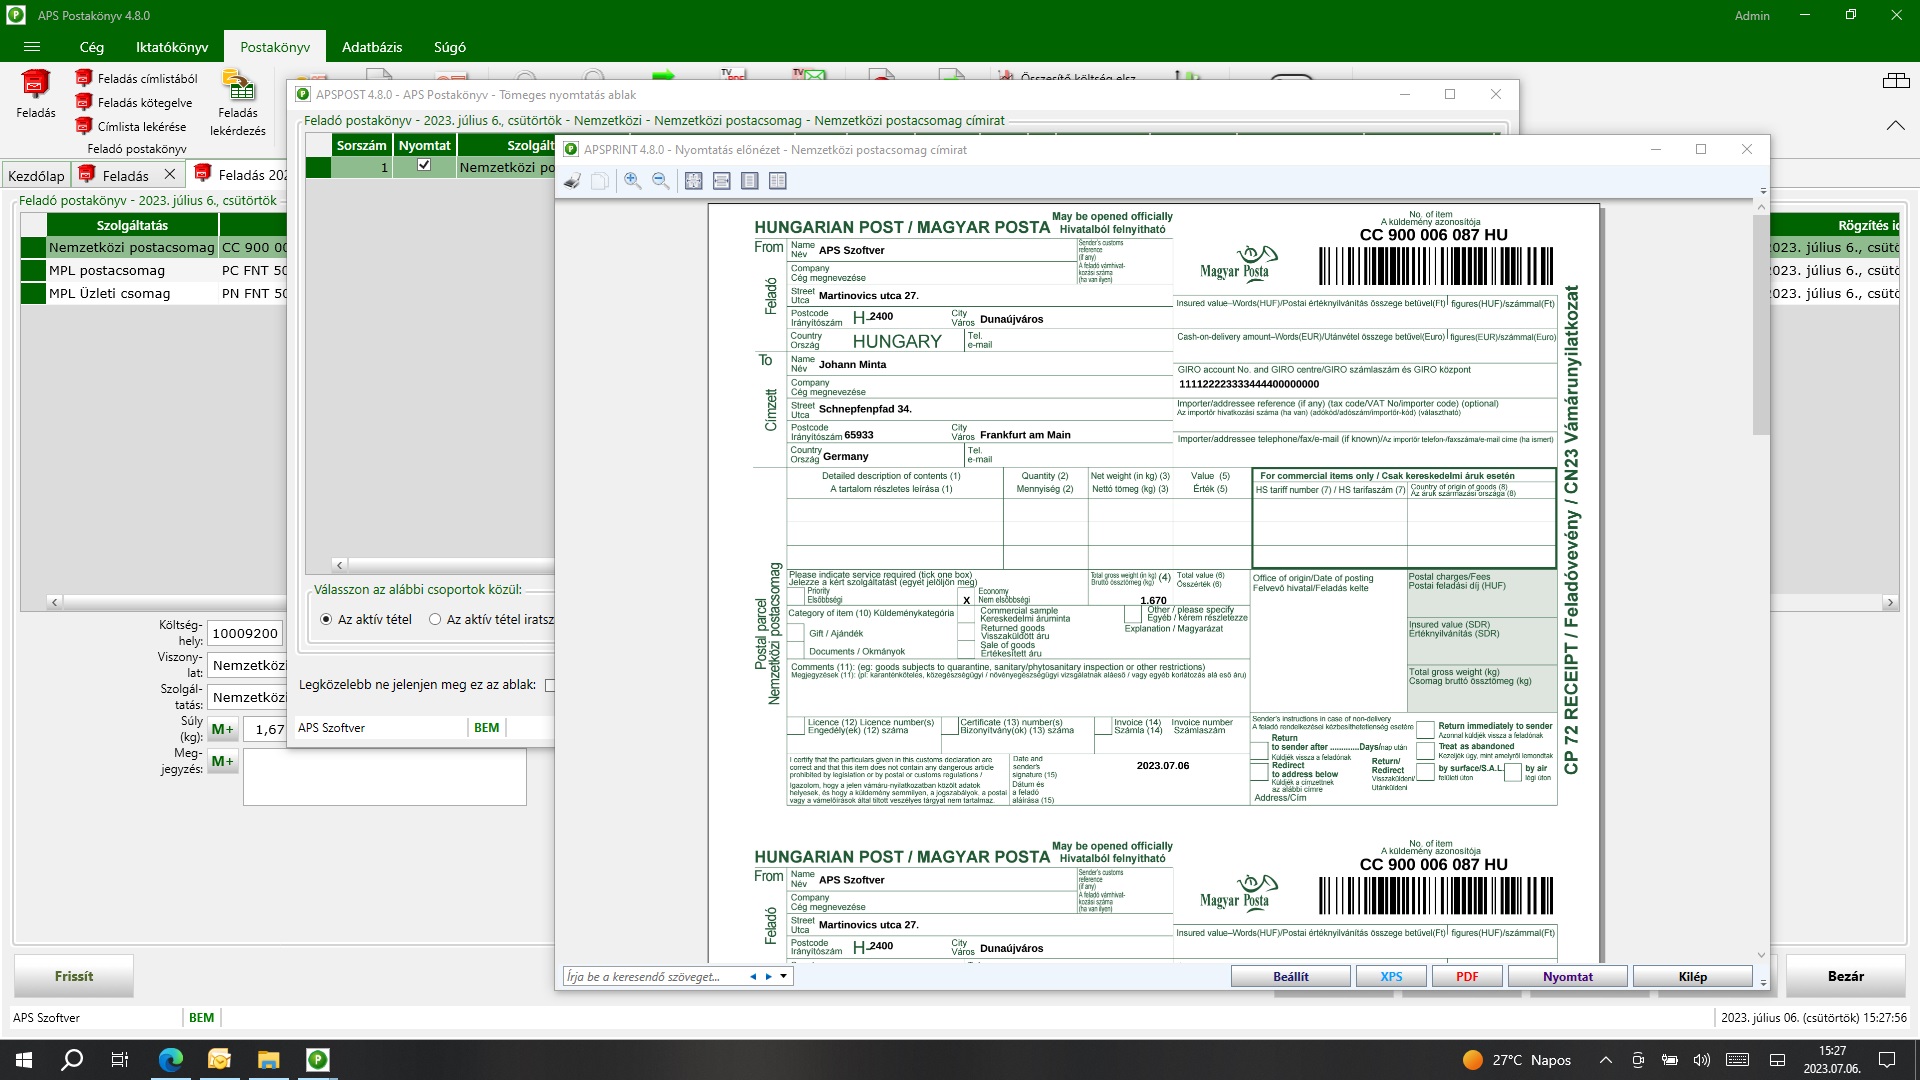Select the Postakönyv ribbon tab
The width and height of the screenshot is (1920, 1080).
point(275,47)
